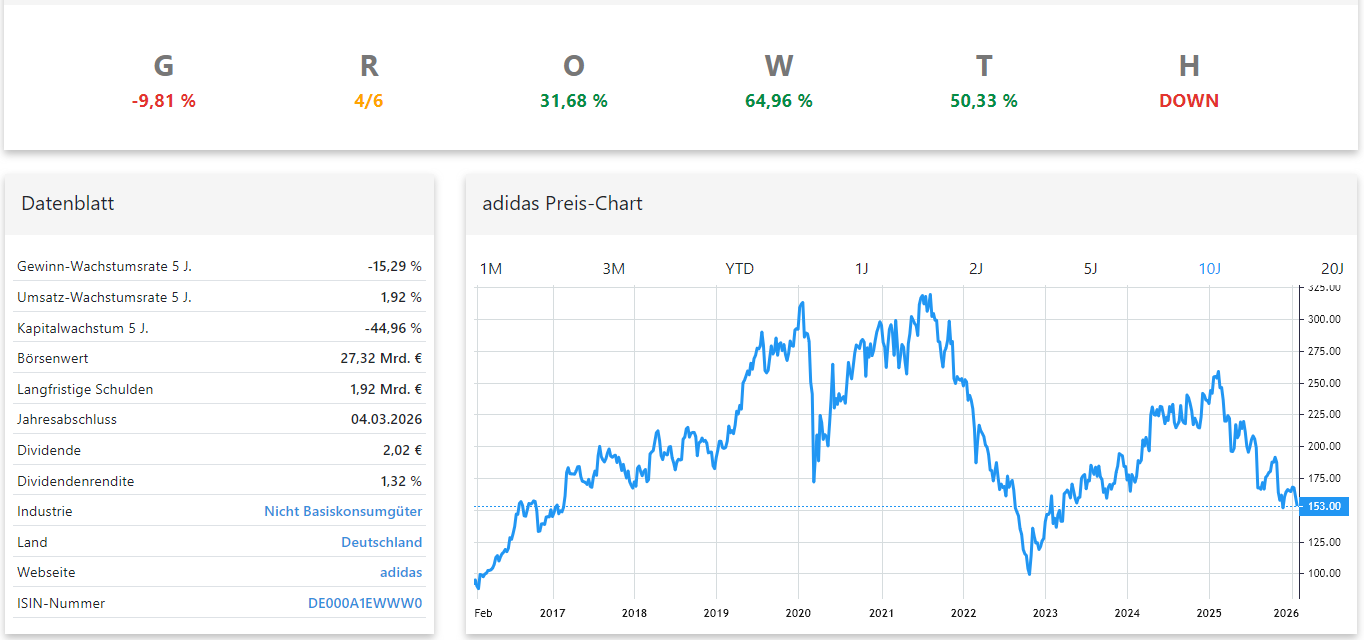
Task: Click the active 10J range tab
Action: click(1209, 268)
